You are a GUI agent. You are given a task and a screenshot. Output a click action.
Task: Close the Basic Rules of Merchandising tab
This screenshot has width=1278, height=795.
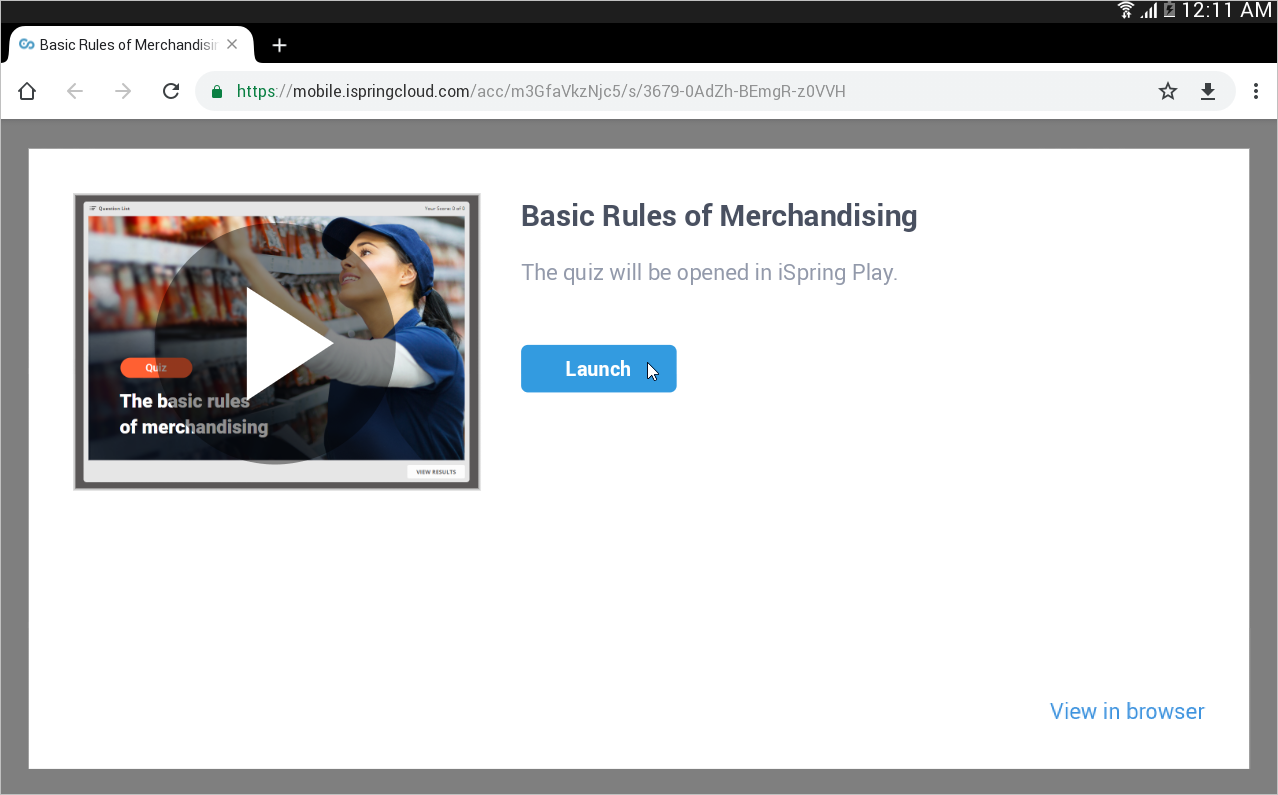[x=232, y=45]
